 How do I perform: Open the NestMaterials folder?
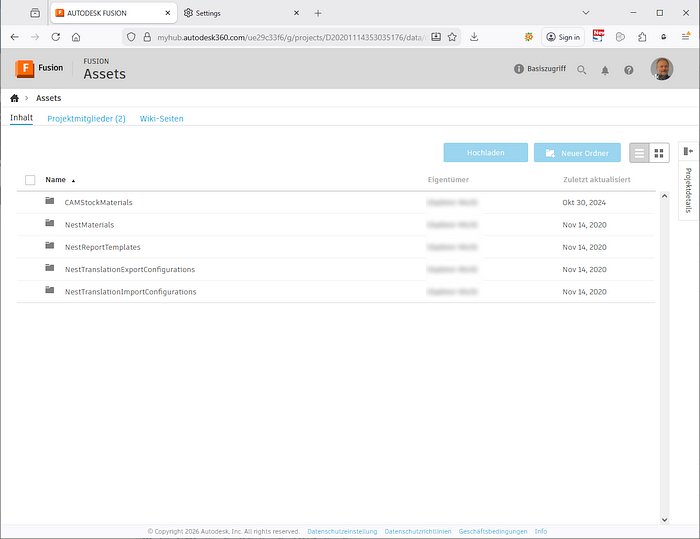pyautogui.click(x=89, y=225)
